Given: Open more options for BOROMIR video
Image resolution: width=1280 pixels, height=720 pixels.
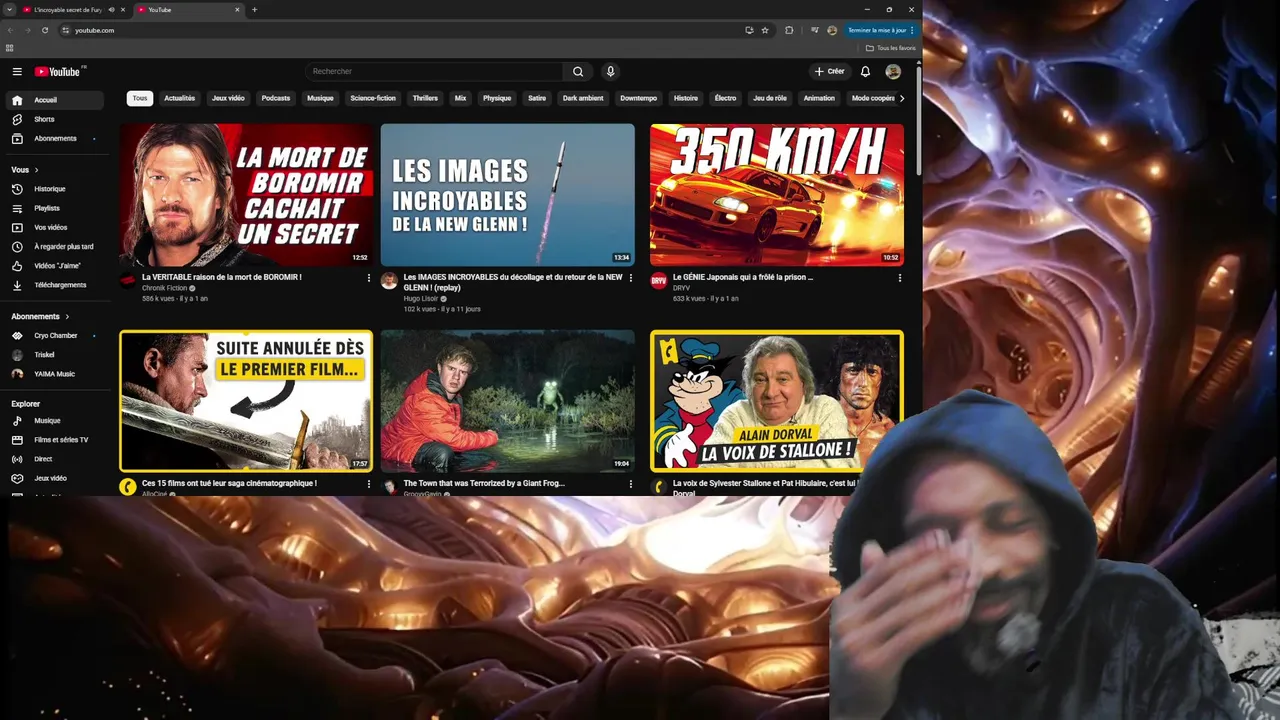Looking at the screenshot, I should coord(368,278).
